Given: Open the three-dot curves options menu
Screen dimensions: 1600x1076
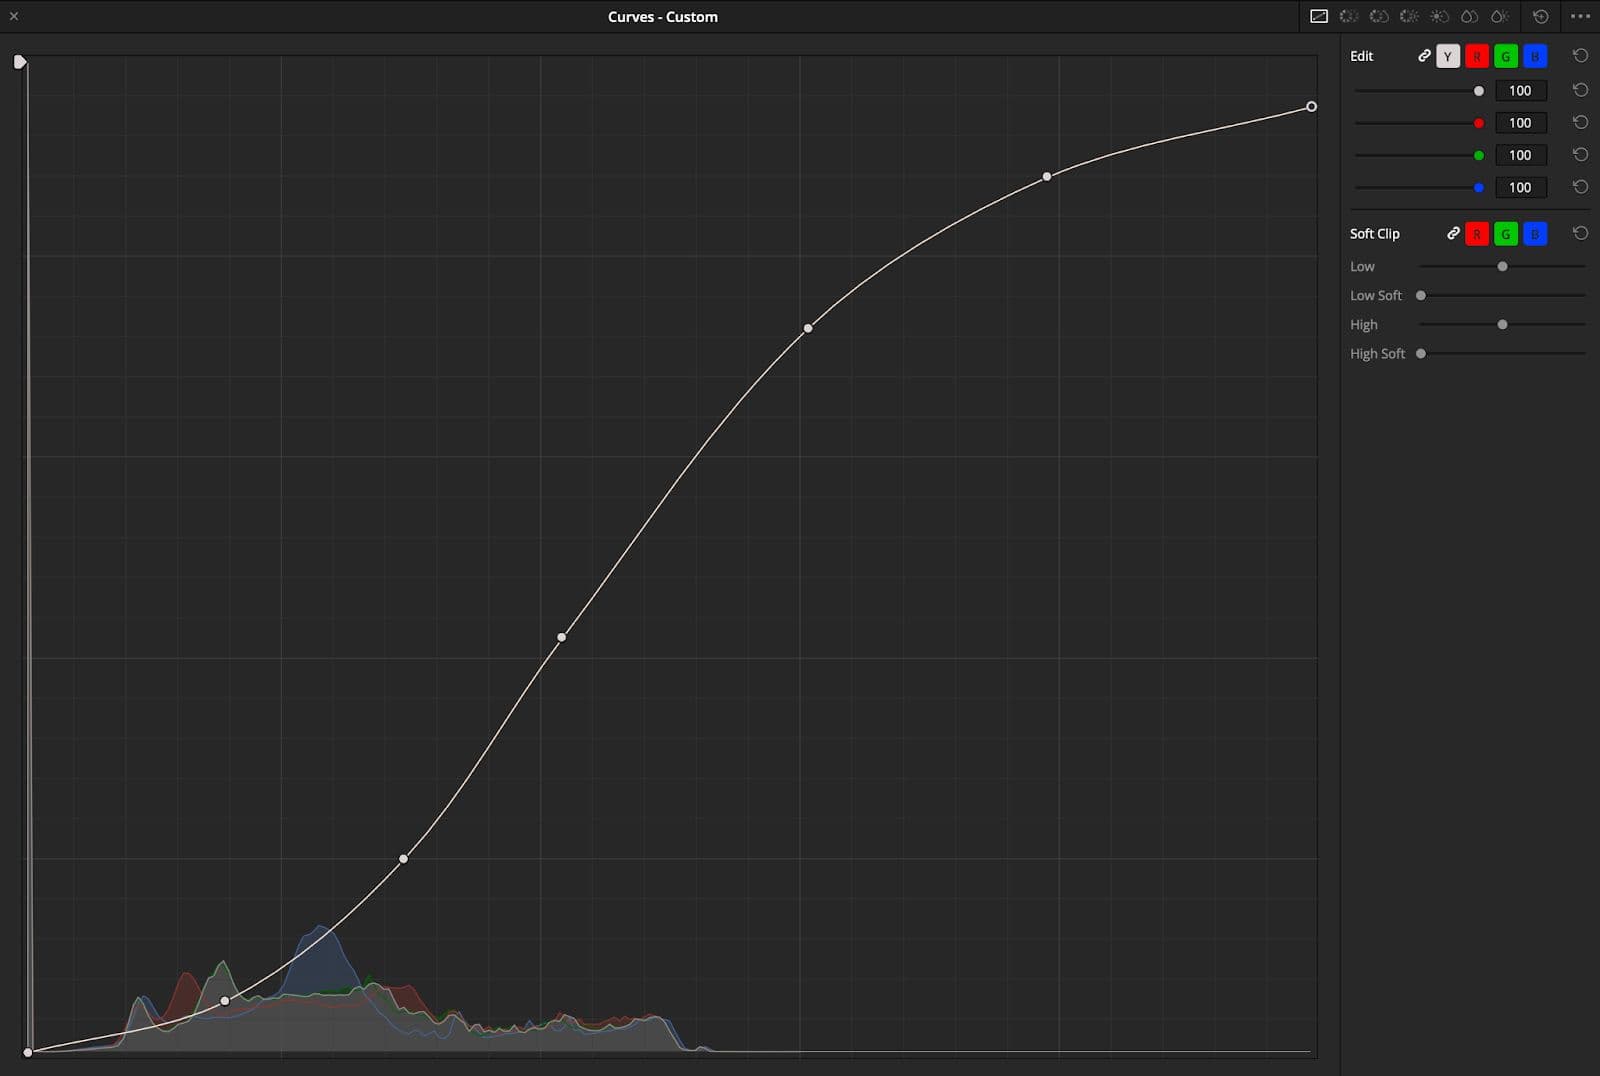Looking at the screenshot, I should click(1580, 17).
